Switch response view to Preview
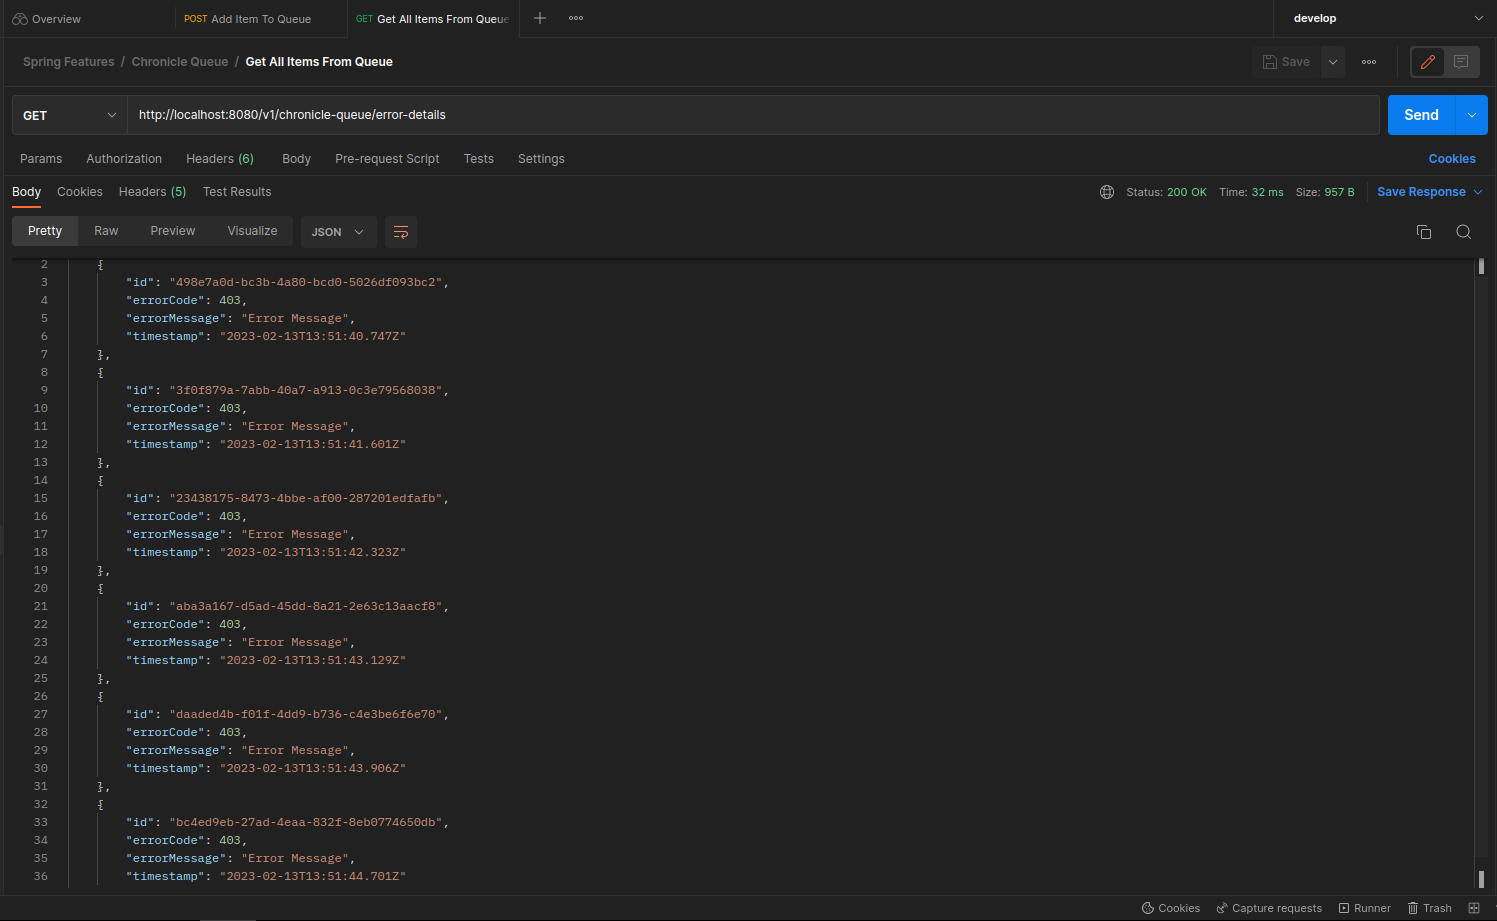 click(173, 231)
